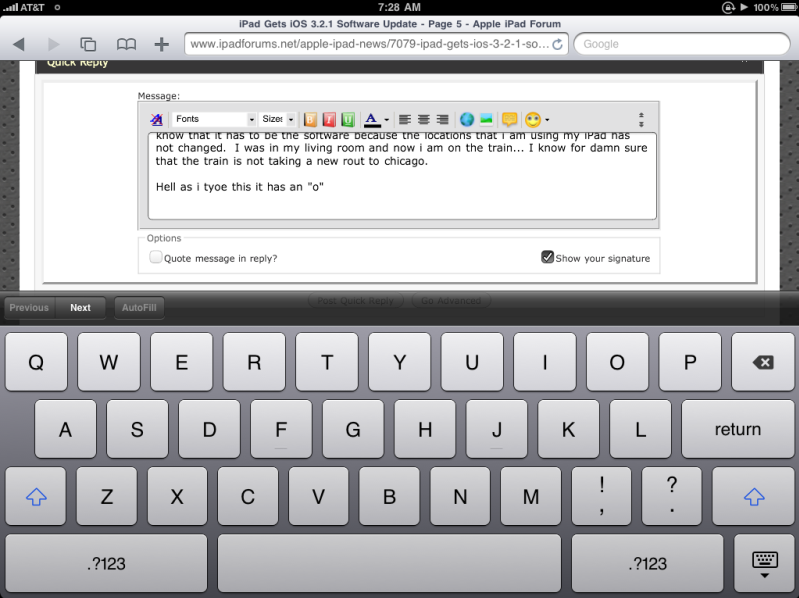Tap the P key
Image resolution: width=799 pixels, height=598 pixels.
(690, 362)
